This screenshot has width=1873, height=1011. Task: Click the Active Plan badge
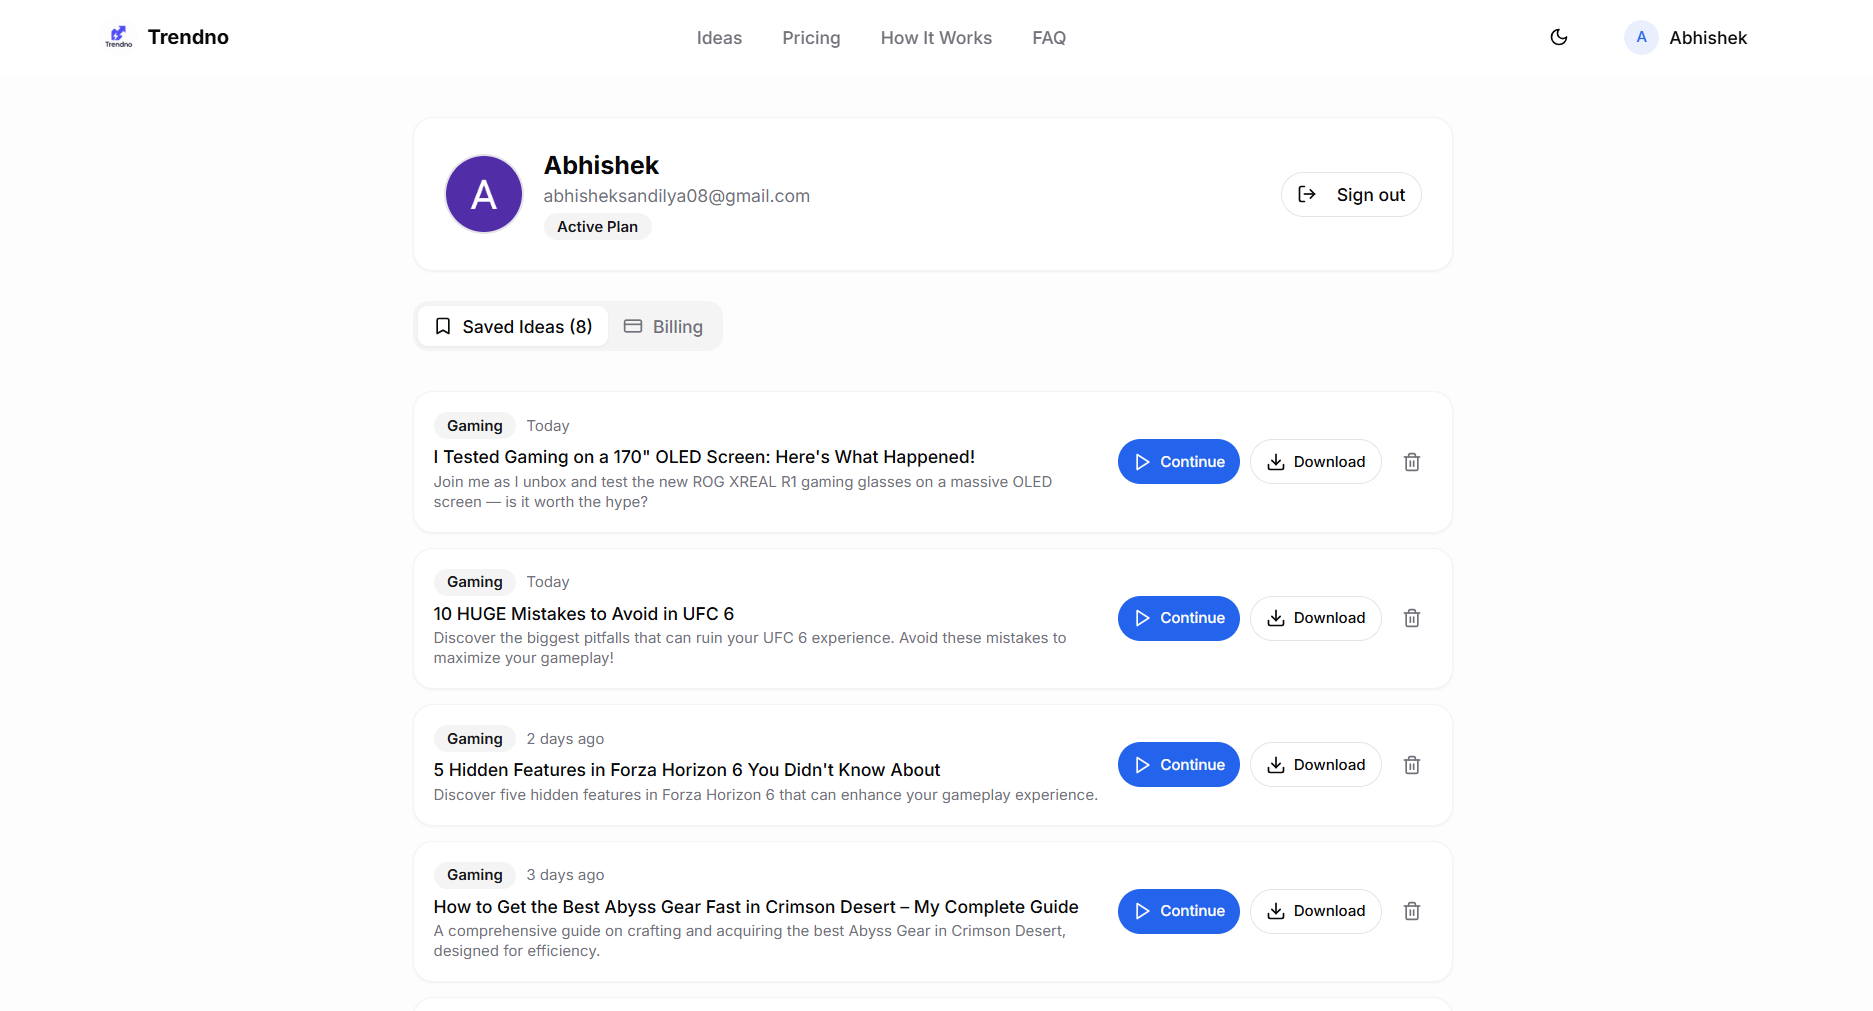point(597,227)
